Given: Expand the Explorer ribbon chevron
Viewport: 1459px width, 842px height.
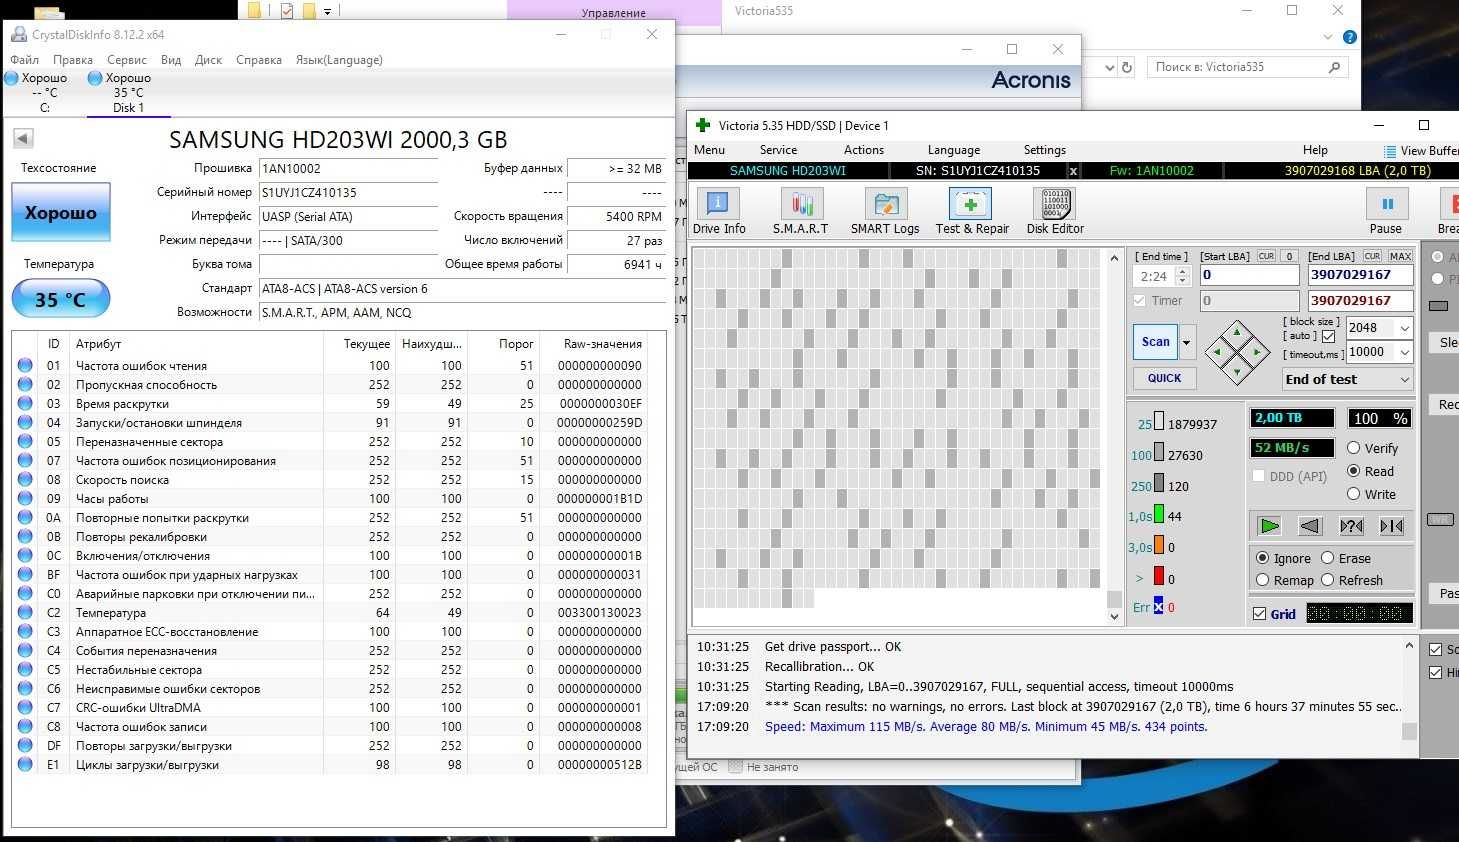Looking at the screenshot, I should tap(1328, 37).
